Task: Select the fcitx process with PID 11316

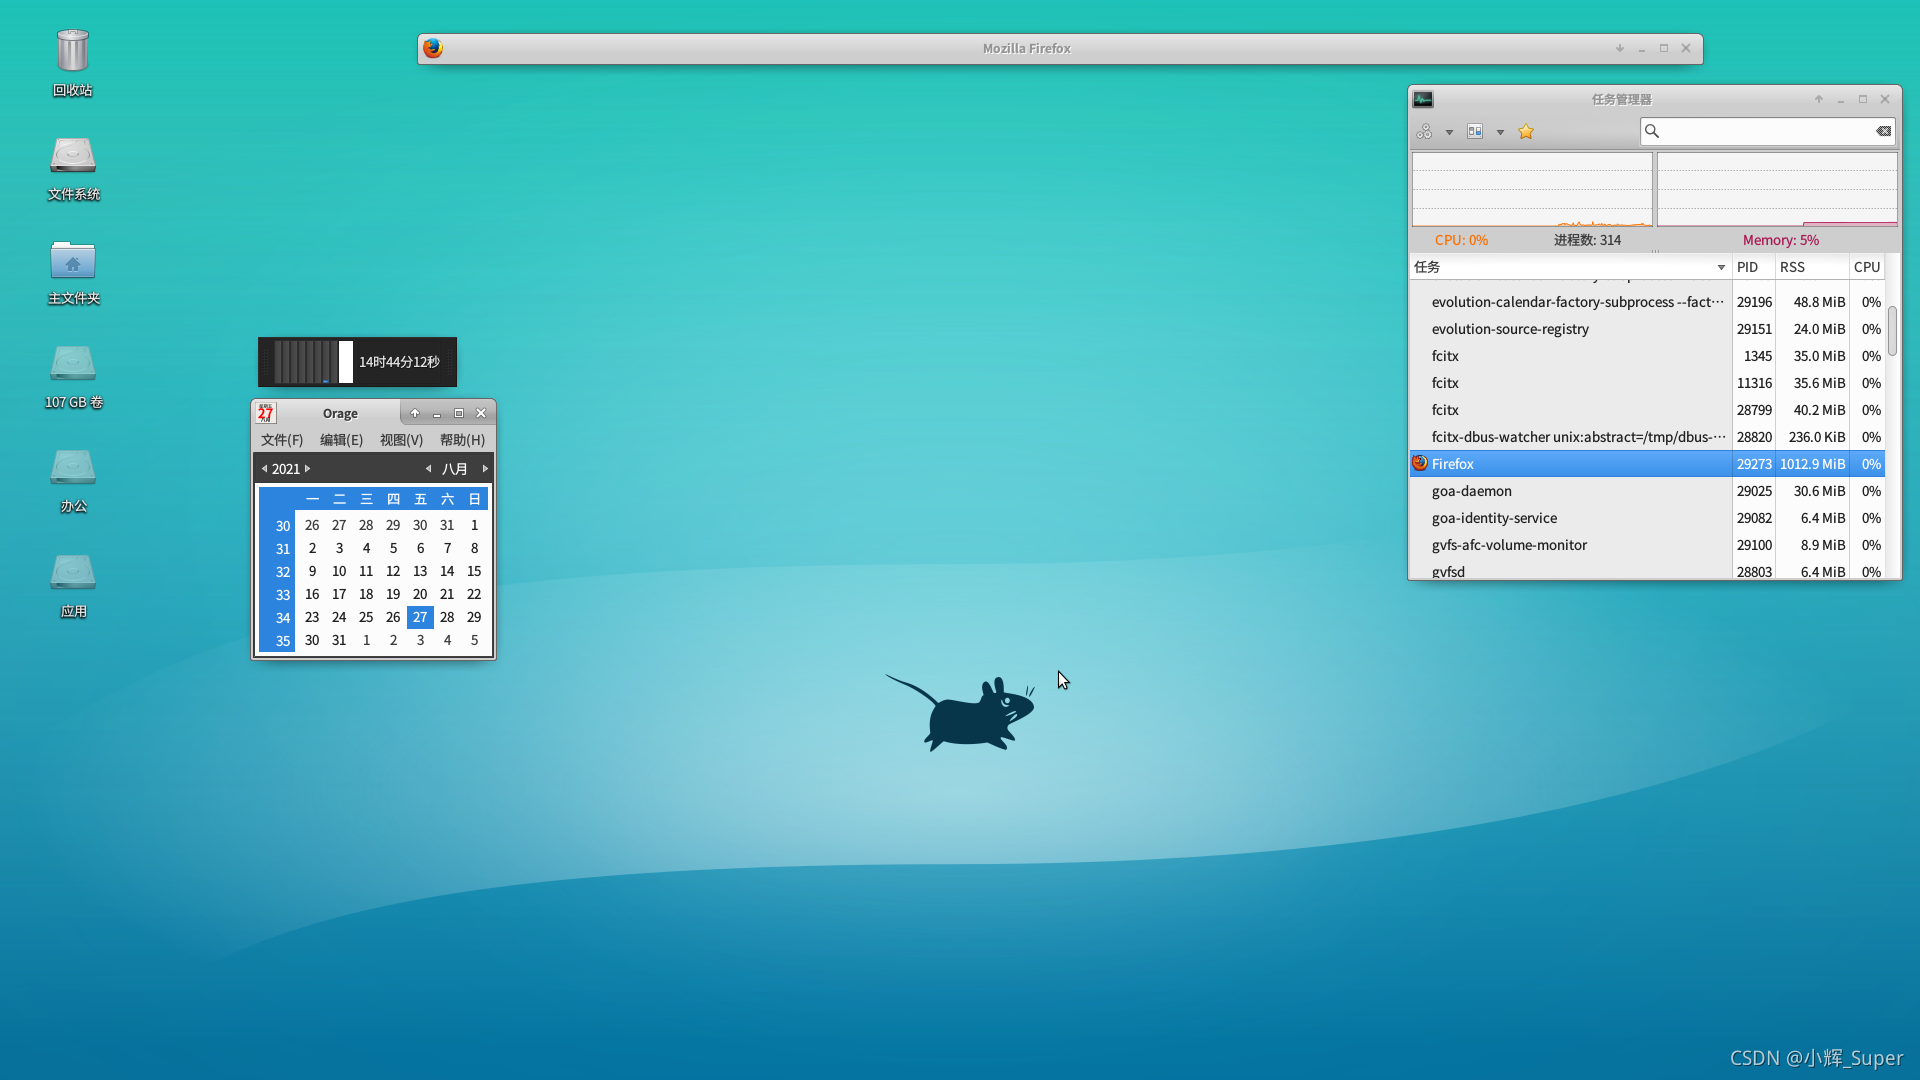Action: click(1647, 383)
